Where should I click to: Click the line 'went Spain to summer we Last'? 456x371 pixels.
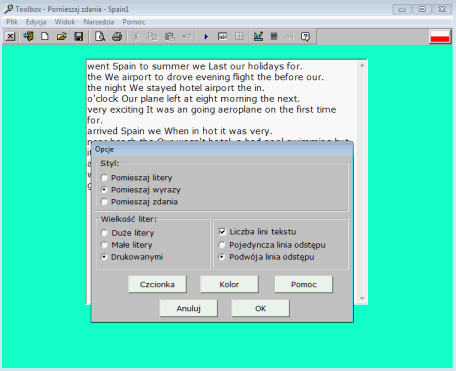tap(195, 66)
